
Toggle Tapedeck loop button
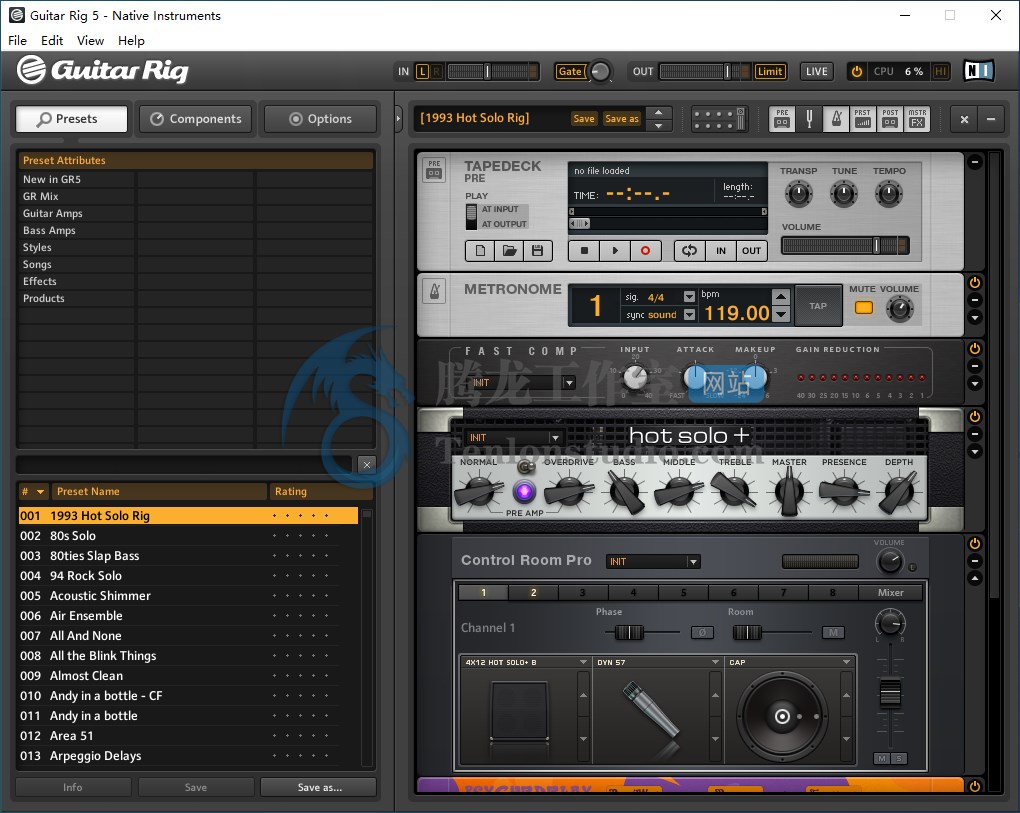click(x=690, y=250)
